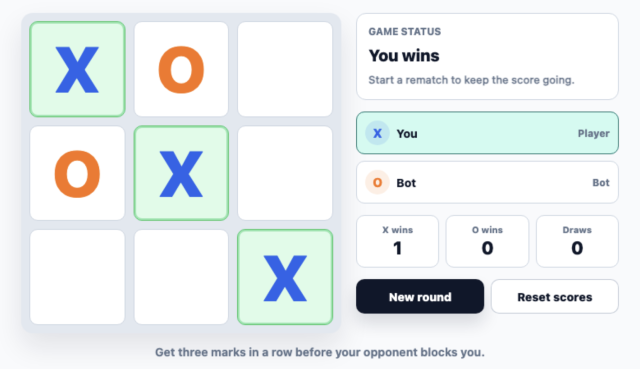Screen dimensions: 640x369
Task: Click the blue X in the bottom-right cell
Action: (x=285, y=278)
